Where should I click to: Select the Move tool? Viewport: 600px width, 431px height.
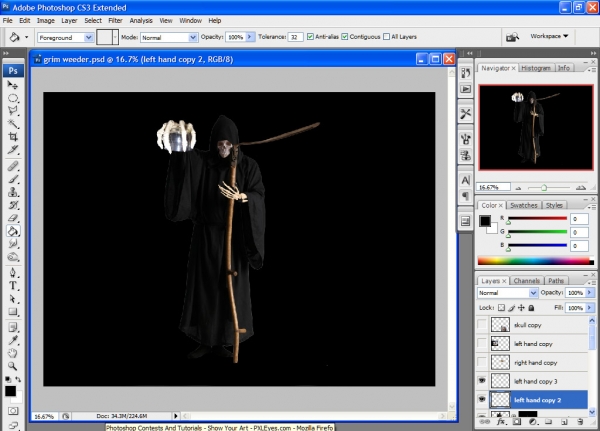(13, 85)
